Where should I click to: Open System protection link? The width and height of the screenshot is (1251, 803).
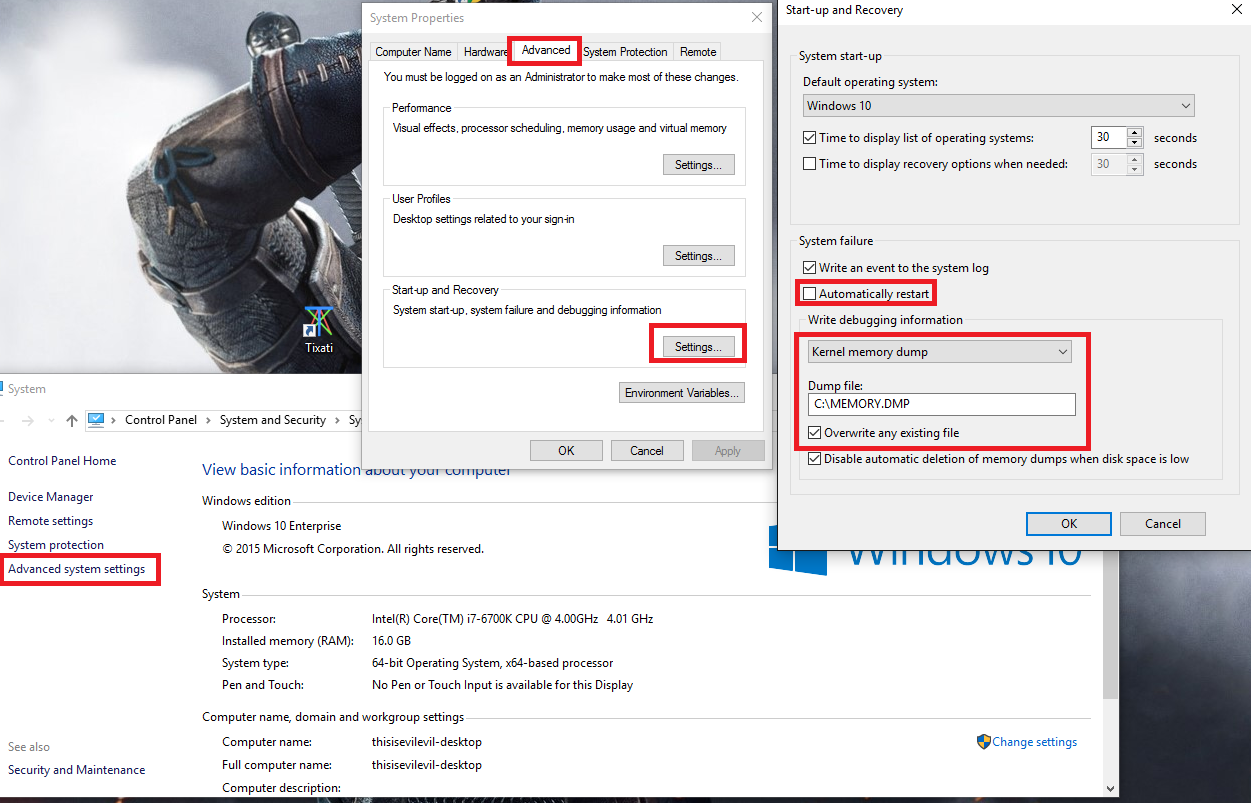tap(56, 545)
